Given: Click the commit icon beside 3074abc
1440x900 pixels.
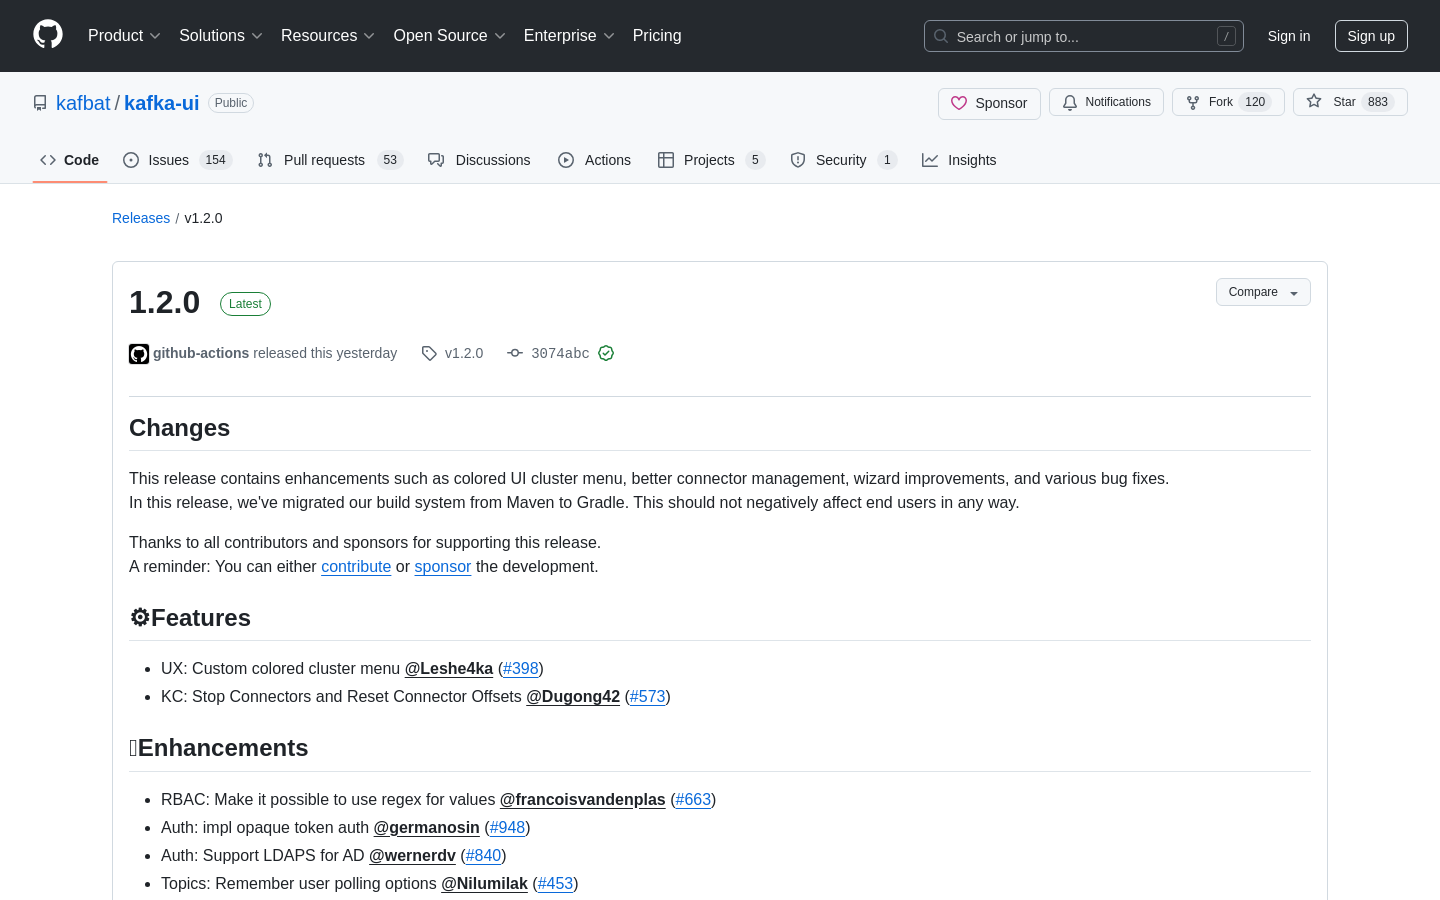Looking at the screenshot, I should point(515,353).
